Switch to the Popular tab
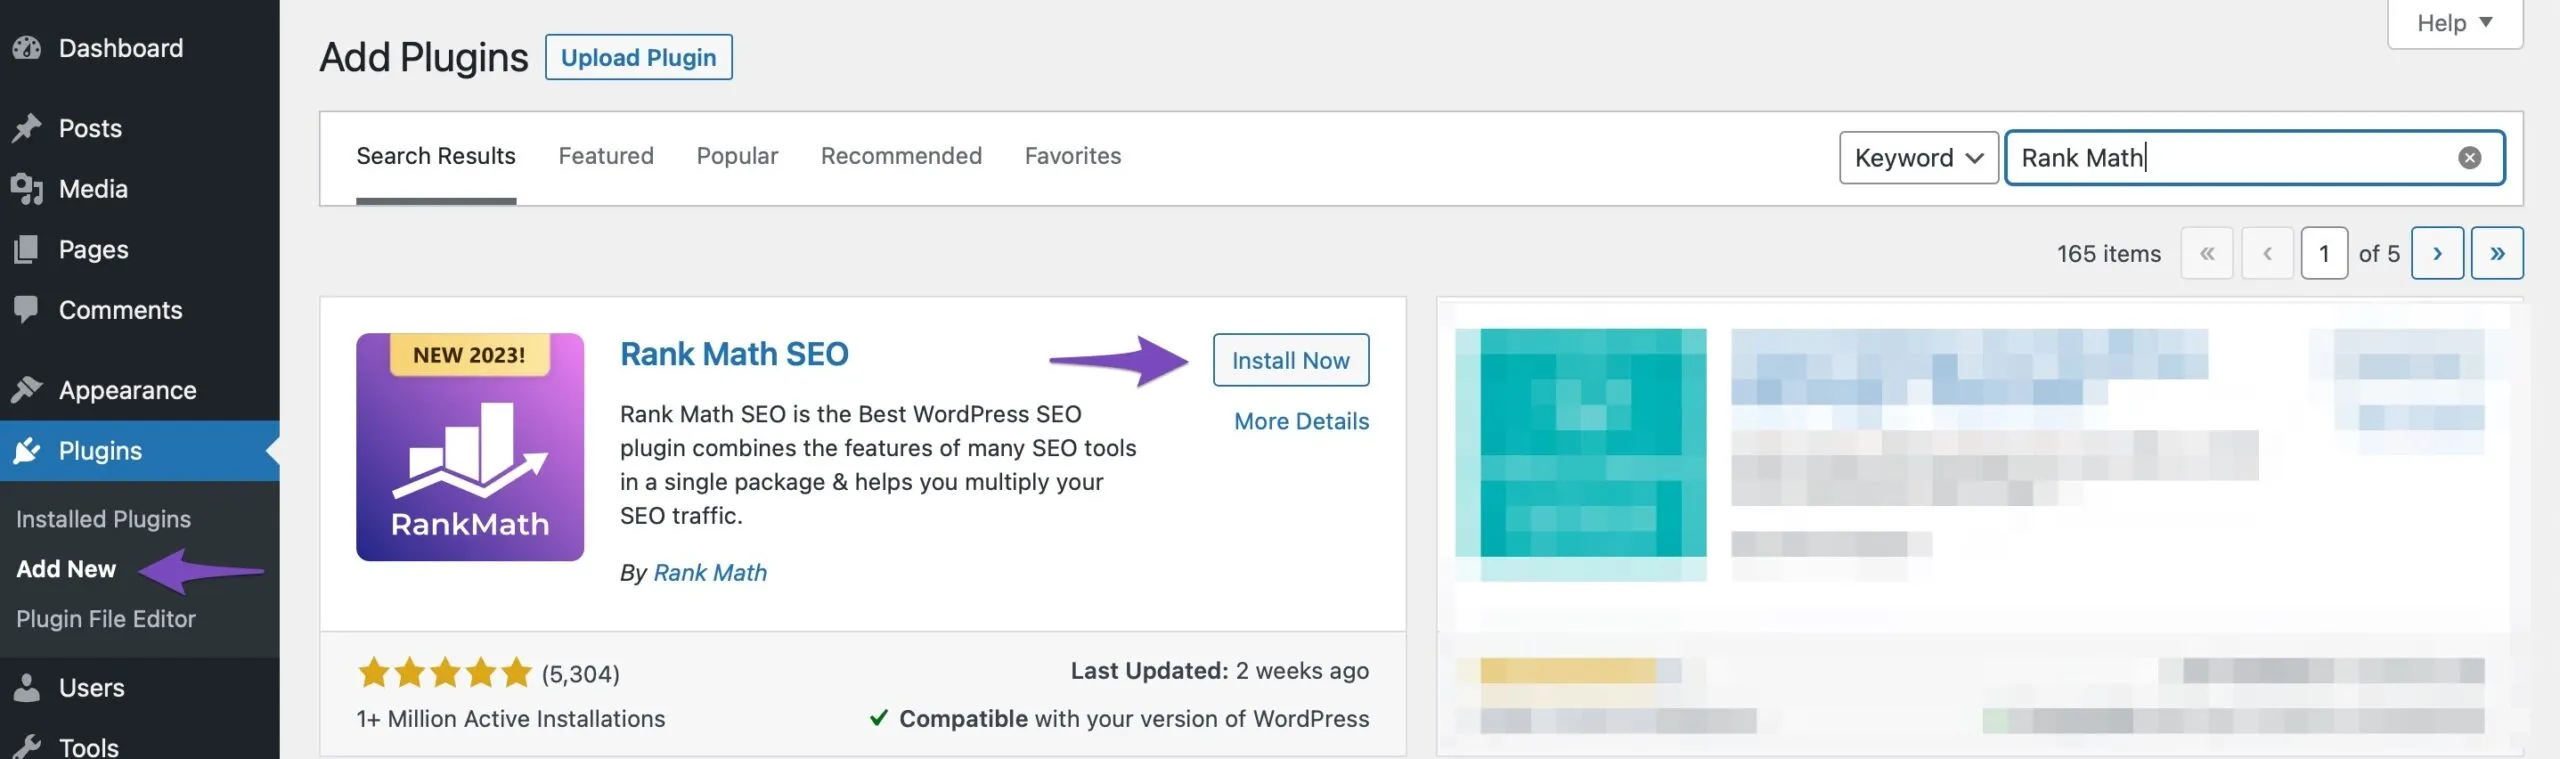 tap(737, 156)
